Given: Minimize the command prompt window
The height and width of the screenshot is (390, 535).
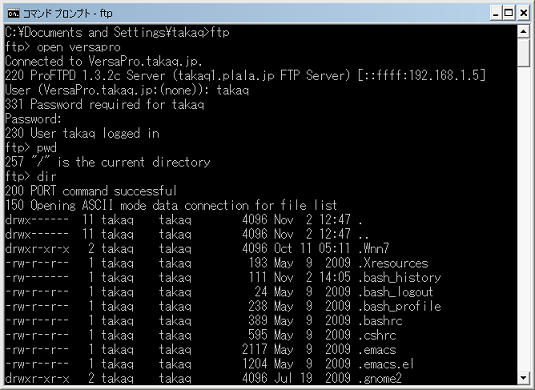Looking at the screenshot, I should [496, 14].
